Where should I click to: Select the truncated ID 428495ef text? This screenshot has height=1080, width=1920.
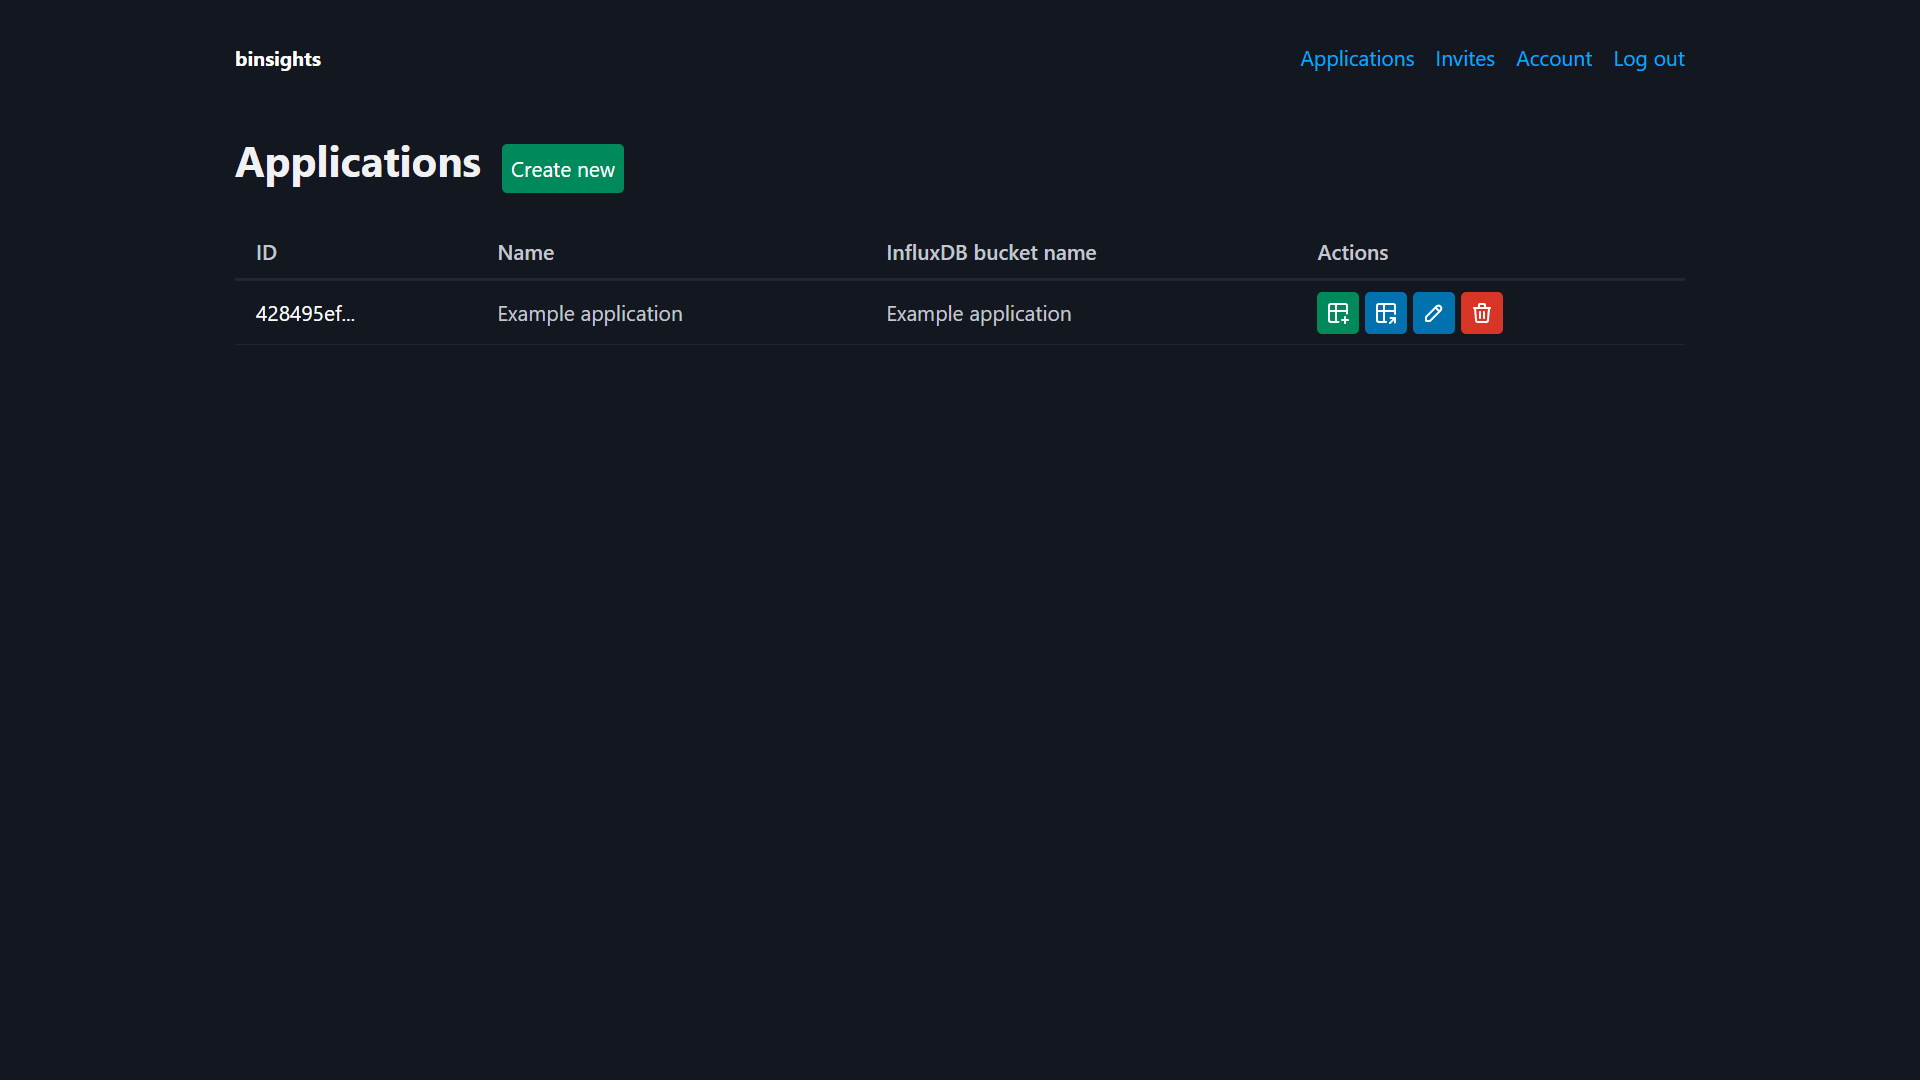(x=305, y=313)
